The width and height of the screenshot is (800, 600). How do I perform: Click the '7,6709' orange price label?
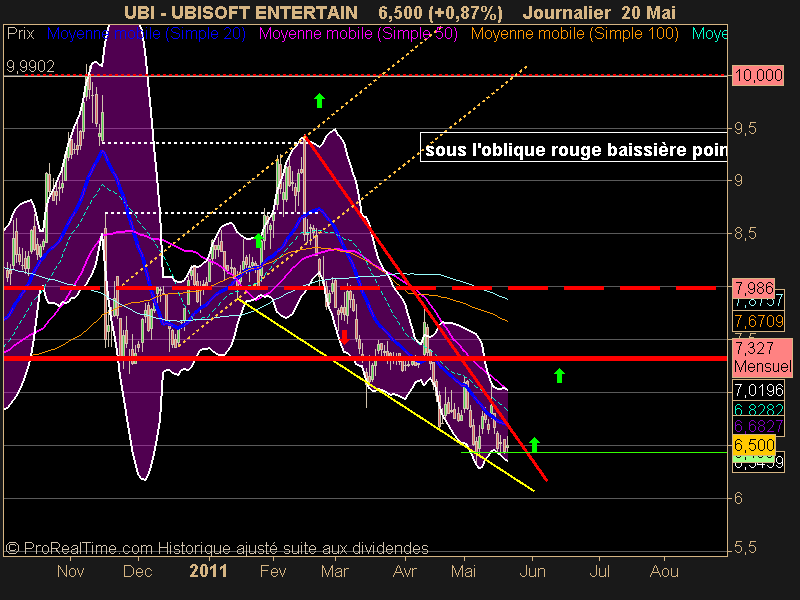pyautogui.click(x=759, y=321)
